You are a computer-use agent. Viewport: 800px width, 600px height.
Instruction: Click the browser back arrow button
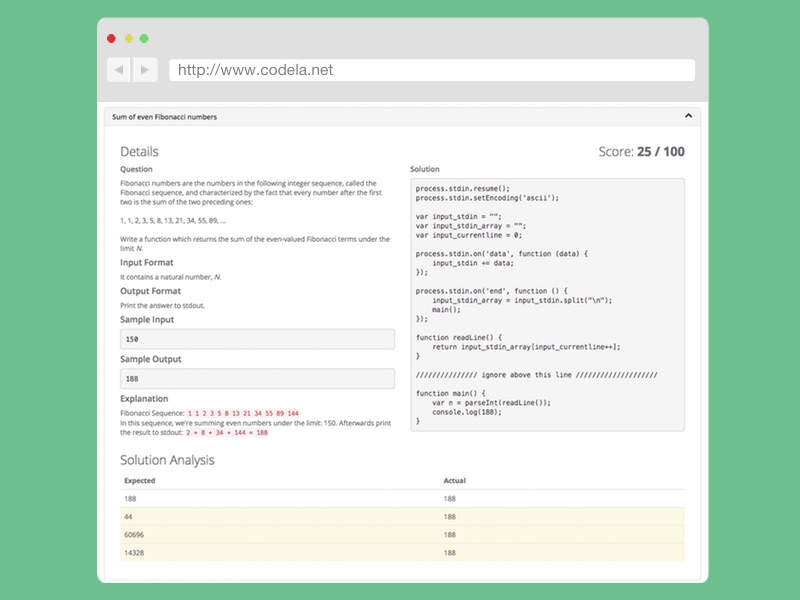[119, 69]
